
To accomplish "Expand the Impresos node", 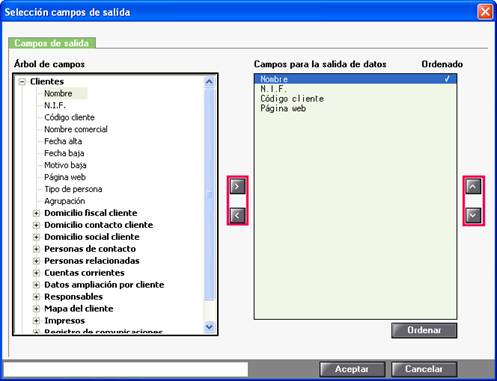I will coord(36,321).
